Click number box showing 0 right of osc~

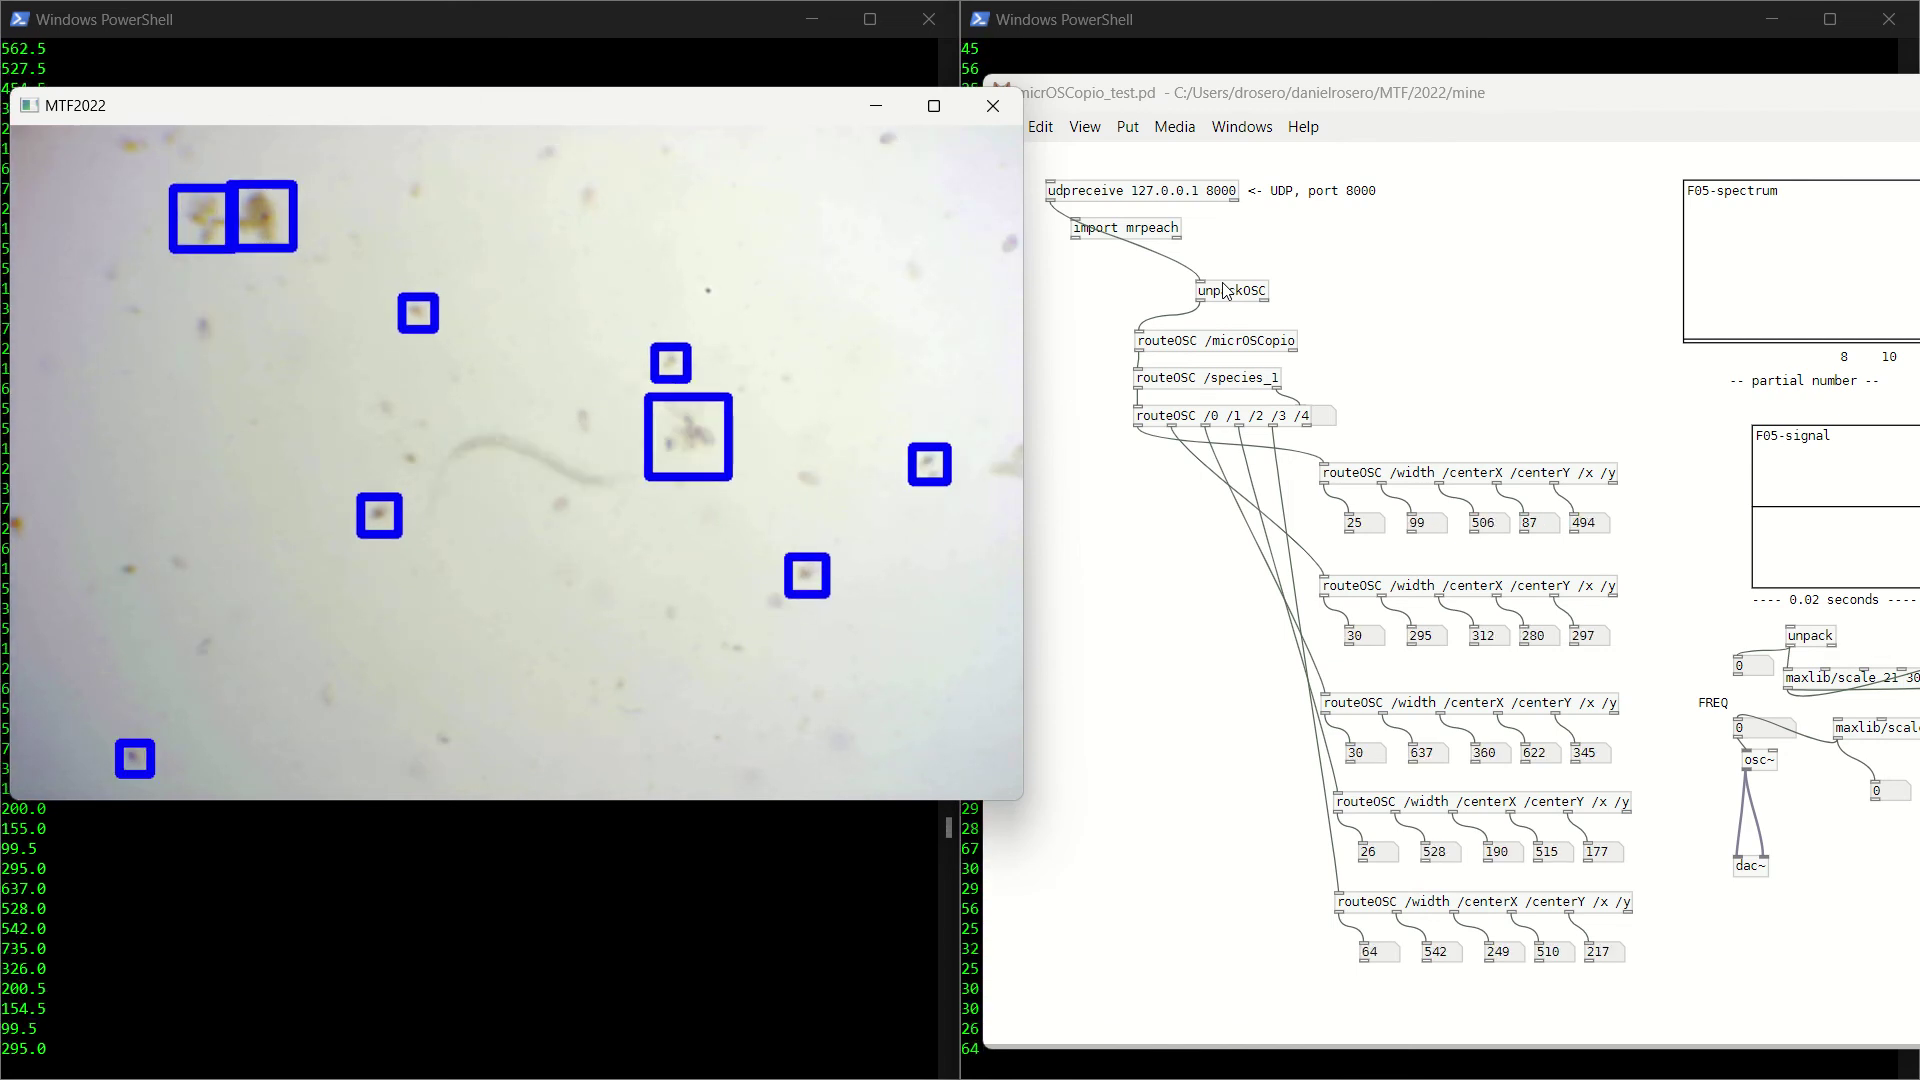tap(1890, 791)
